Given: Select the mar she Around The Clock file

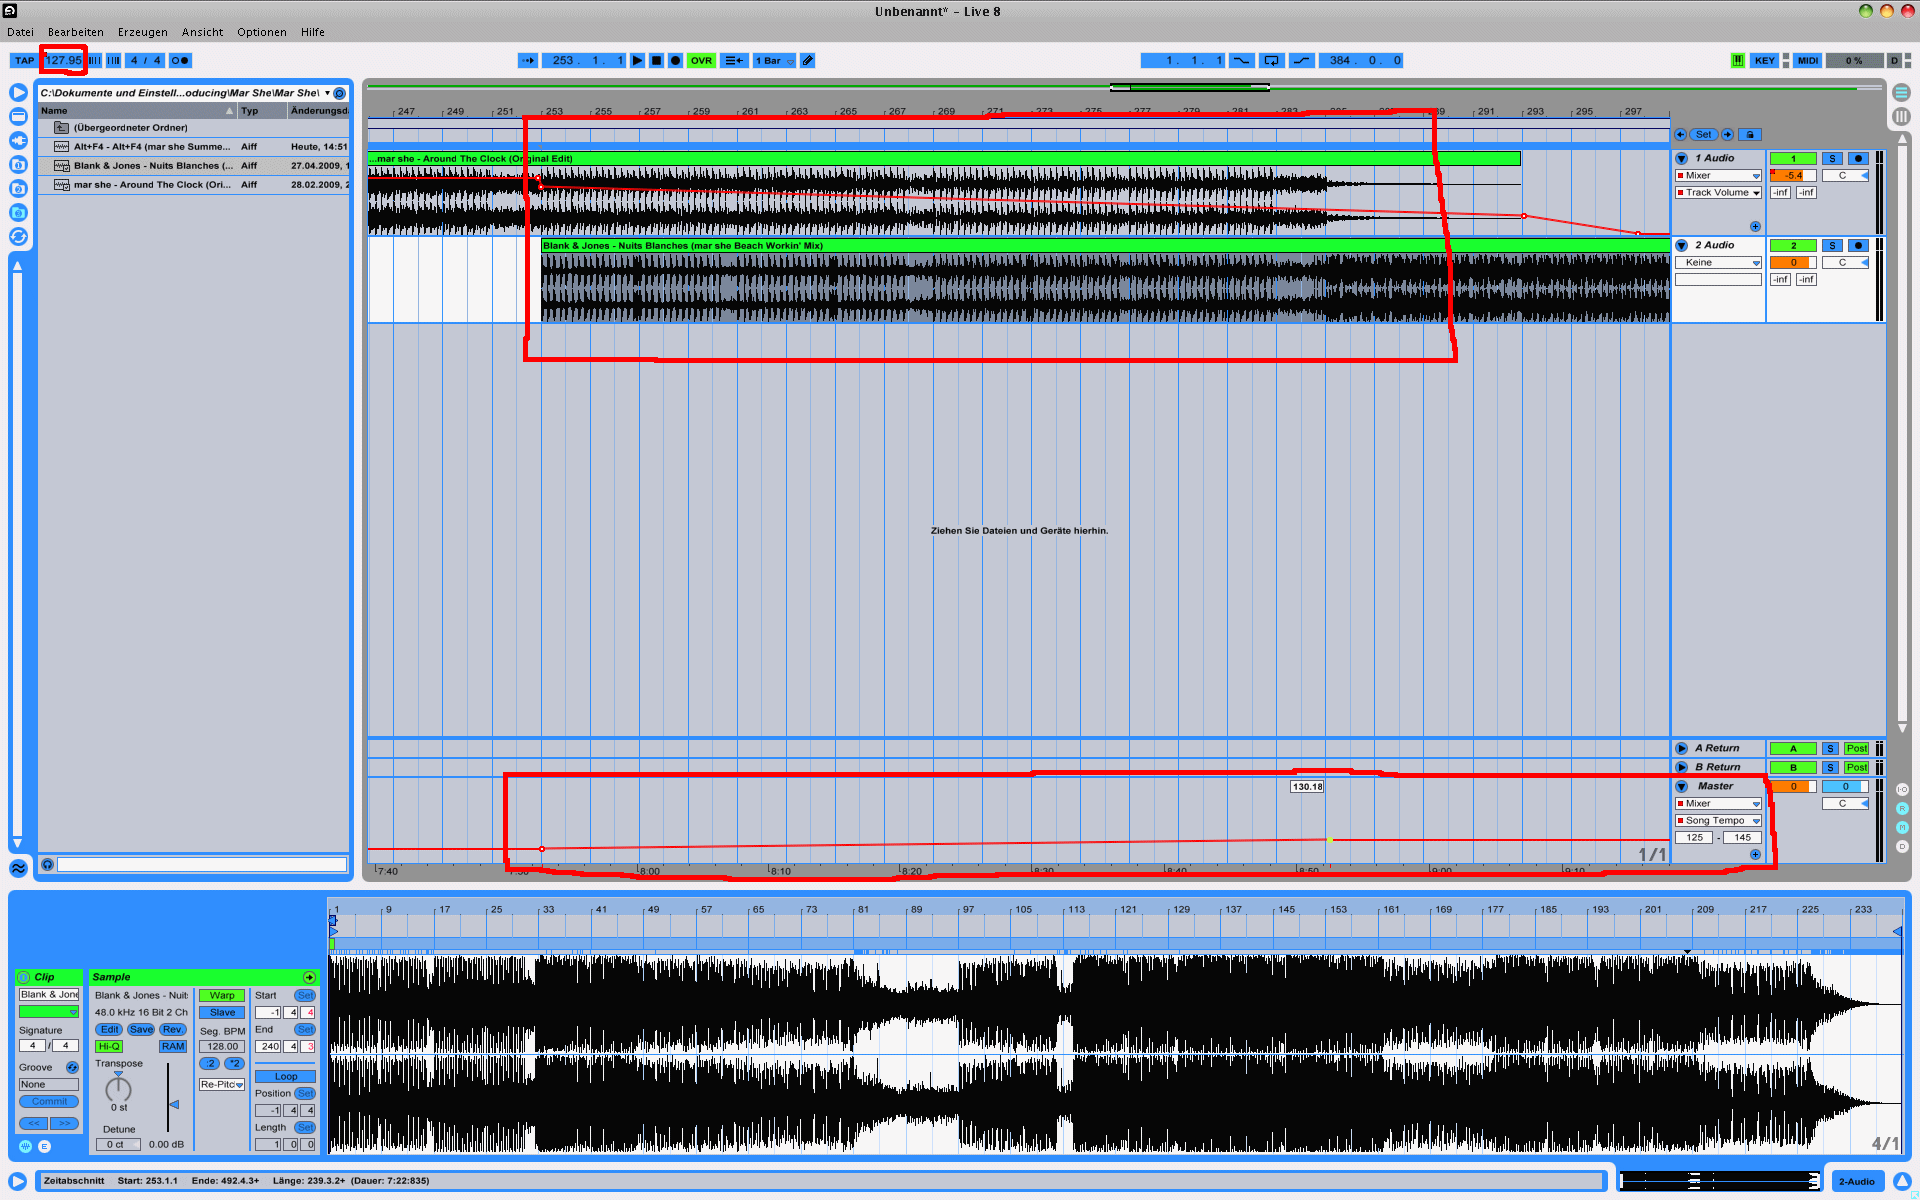Looking at the screenshot, I should 150,185.
